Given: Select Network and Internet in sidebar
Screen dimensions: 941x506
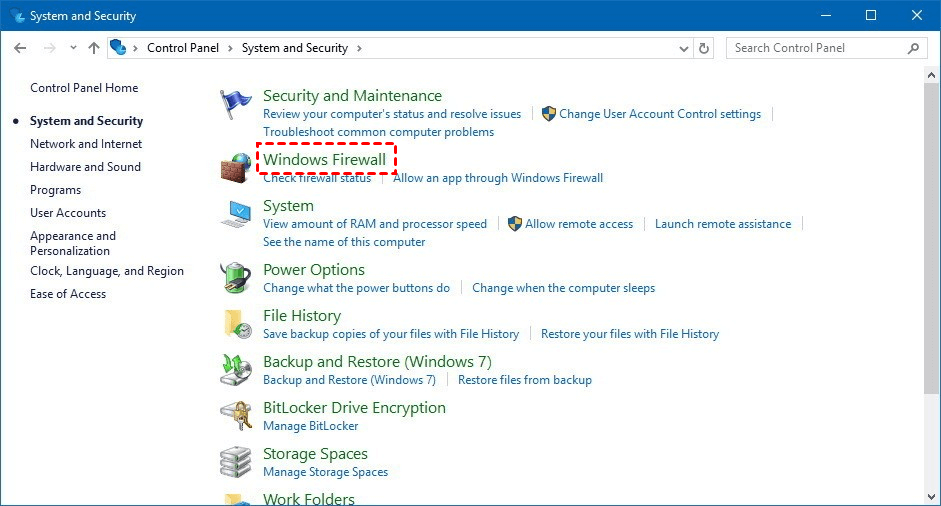Looking at the screenshot, I should [x=86, y=144].
